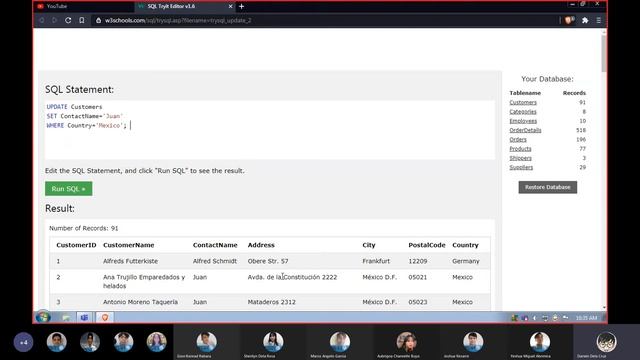This screenshot has height=360, width=640.
Task: Open the Products table link
Action: tap(520, 149)
